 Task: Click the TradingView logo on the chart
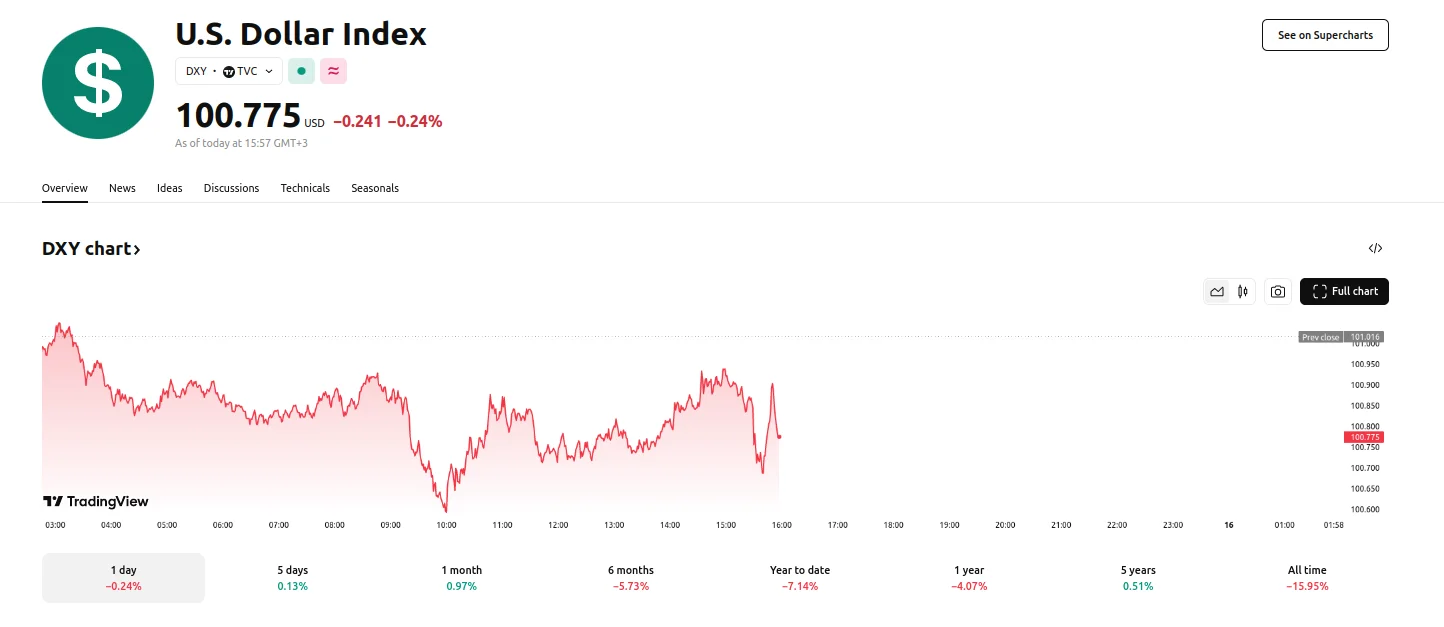pos(96,501)
